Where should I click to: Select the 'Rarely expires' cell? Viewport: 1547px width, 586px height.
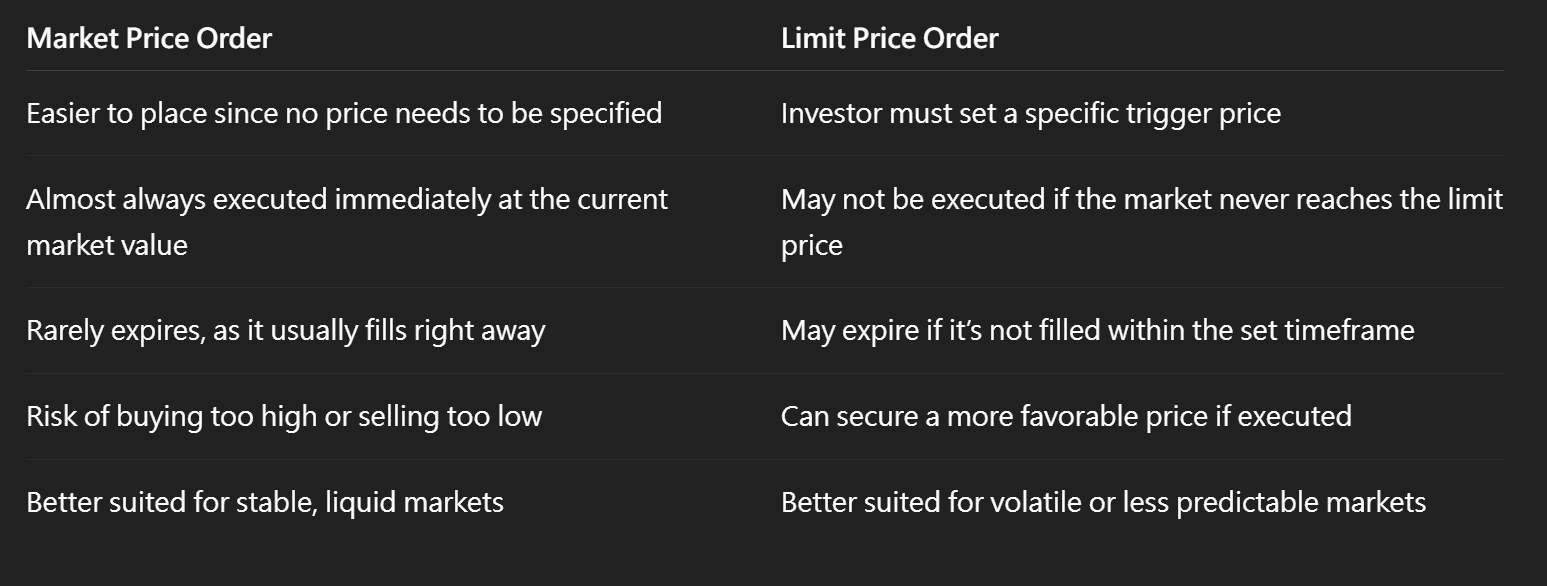286,330
